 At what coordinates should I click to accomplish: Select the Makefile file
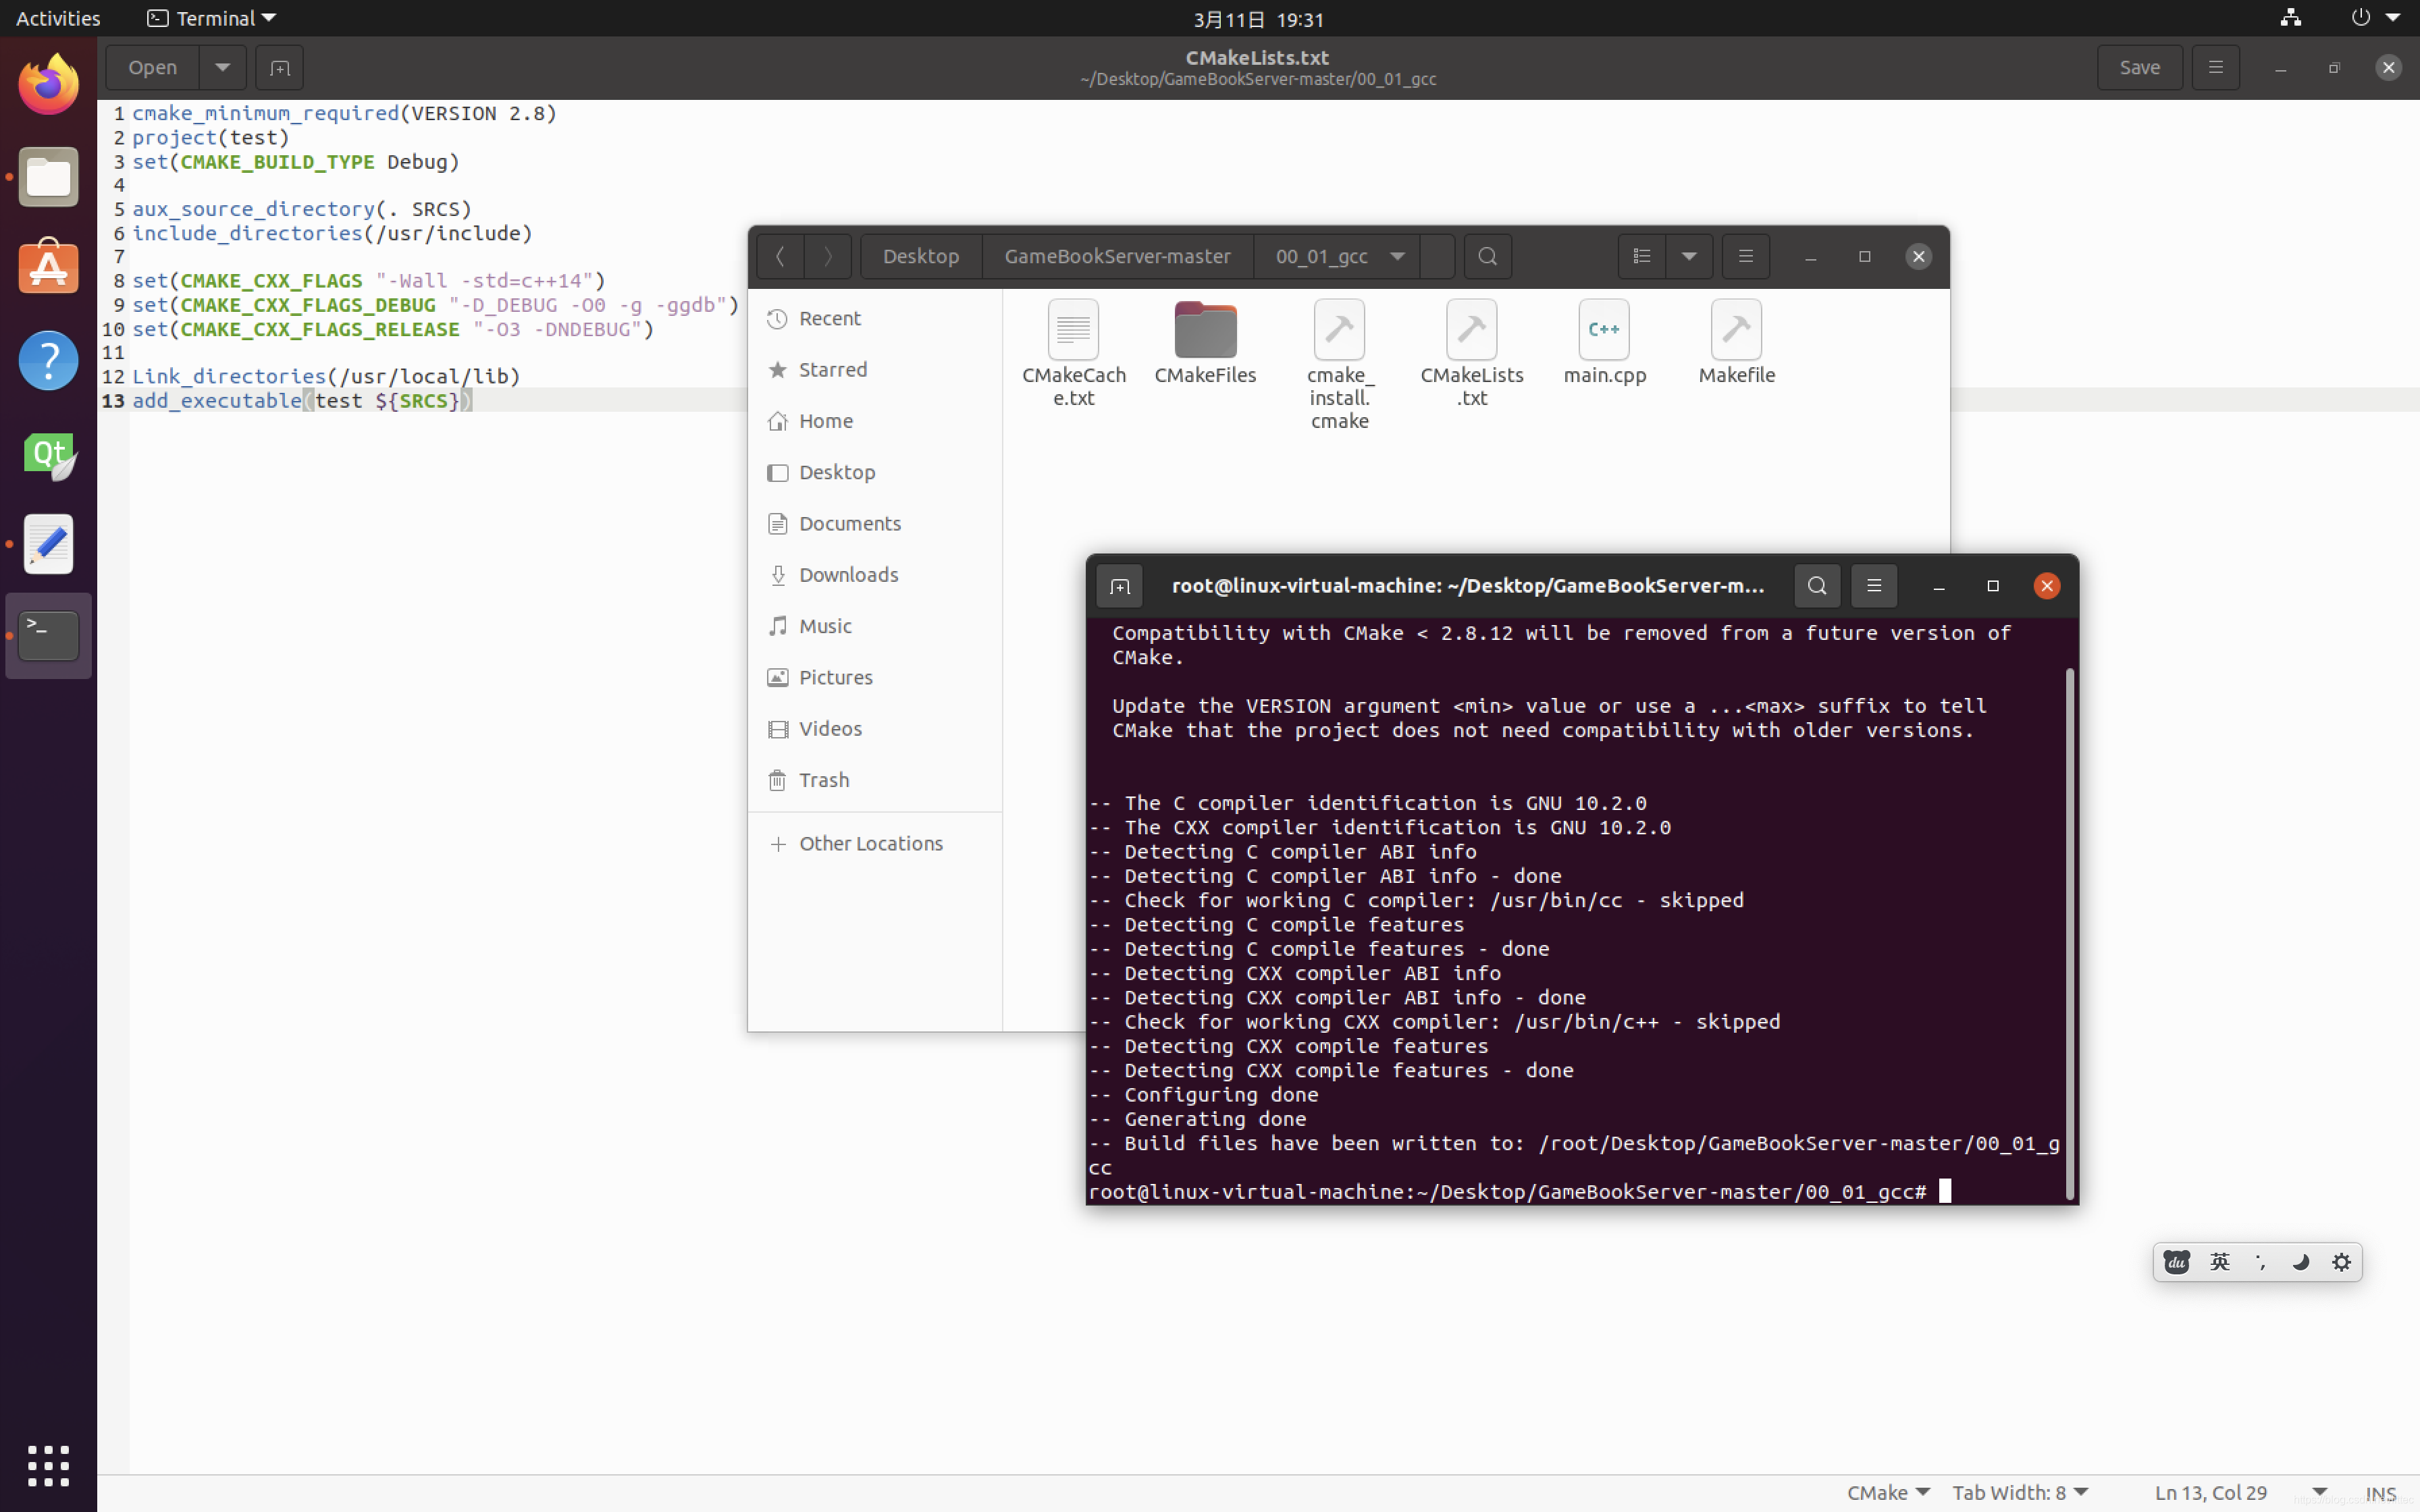pyautogui.click(x=1736, y=342)
